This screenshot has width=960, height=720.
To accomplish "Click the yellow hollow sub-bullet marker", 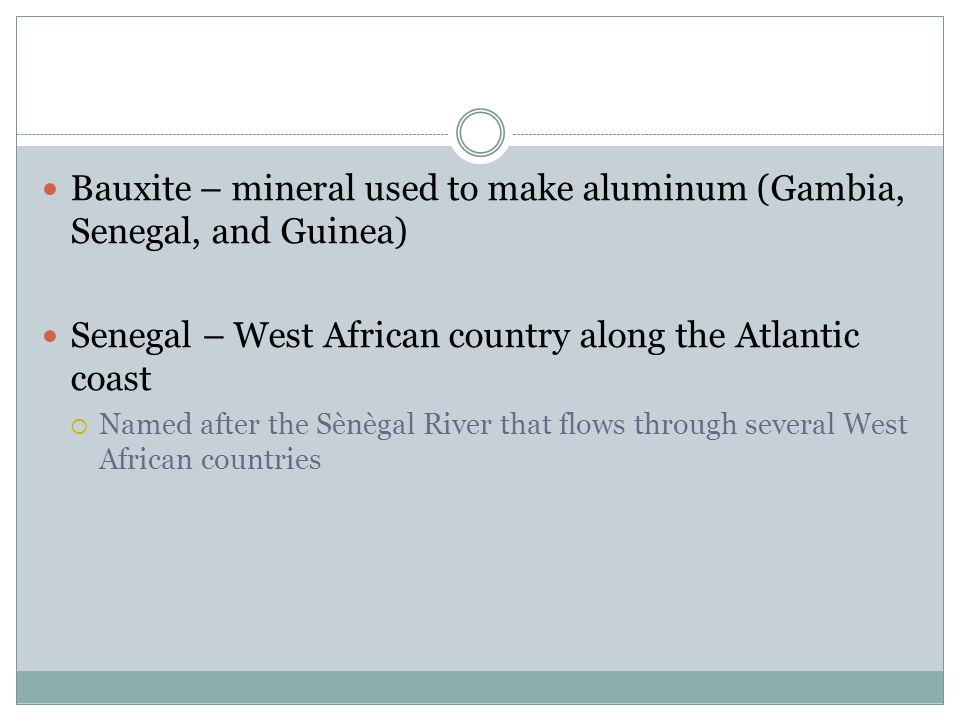I will pos(79,426).
